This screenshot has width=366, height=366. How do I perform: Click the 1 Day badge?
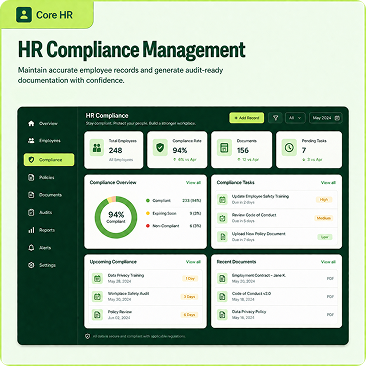pyautogui.click(x=190, y=279)
